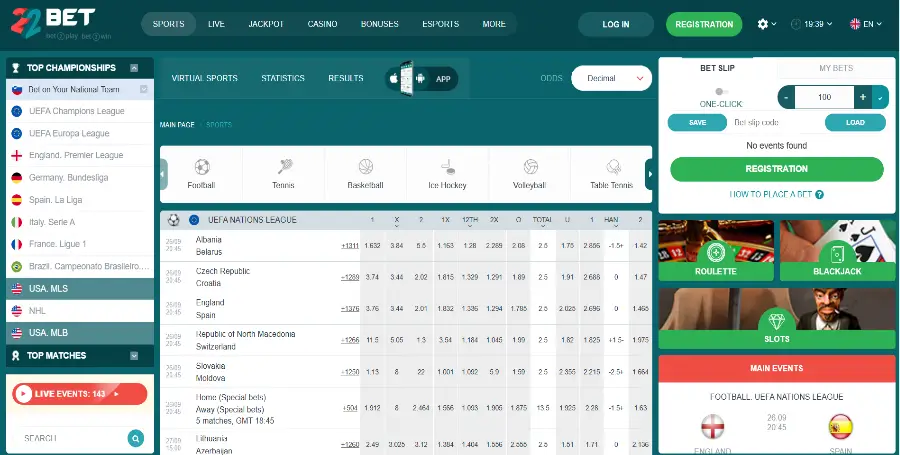Click LOAD bet slip button
The height and width of the screenshot is (455, 900).
point(855,123)
